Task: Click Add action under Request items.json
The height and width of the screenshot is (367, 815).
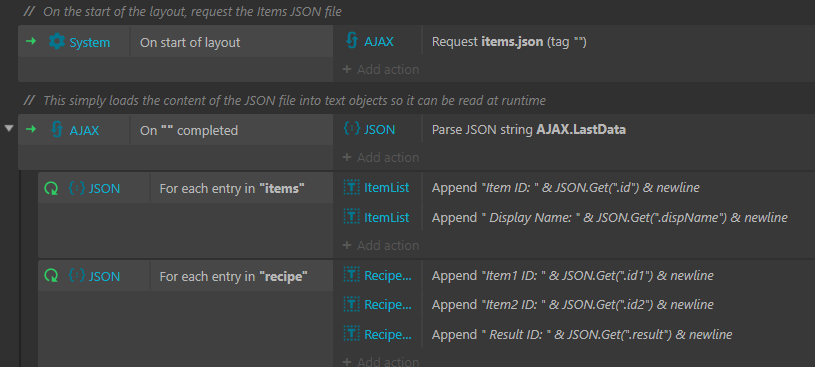Action: (x=381, y=69)
